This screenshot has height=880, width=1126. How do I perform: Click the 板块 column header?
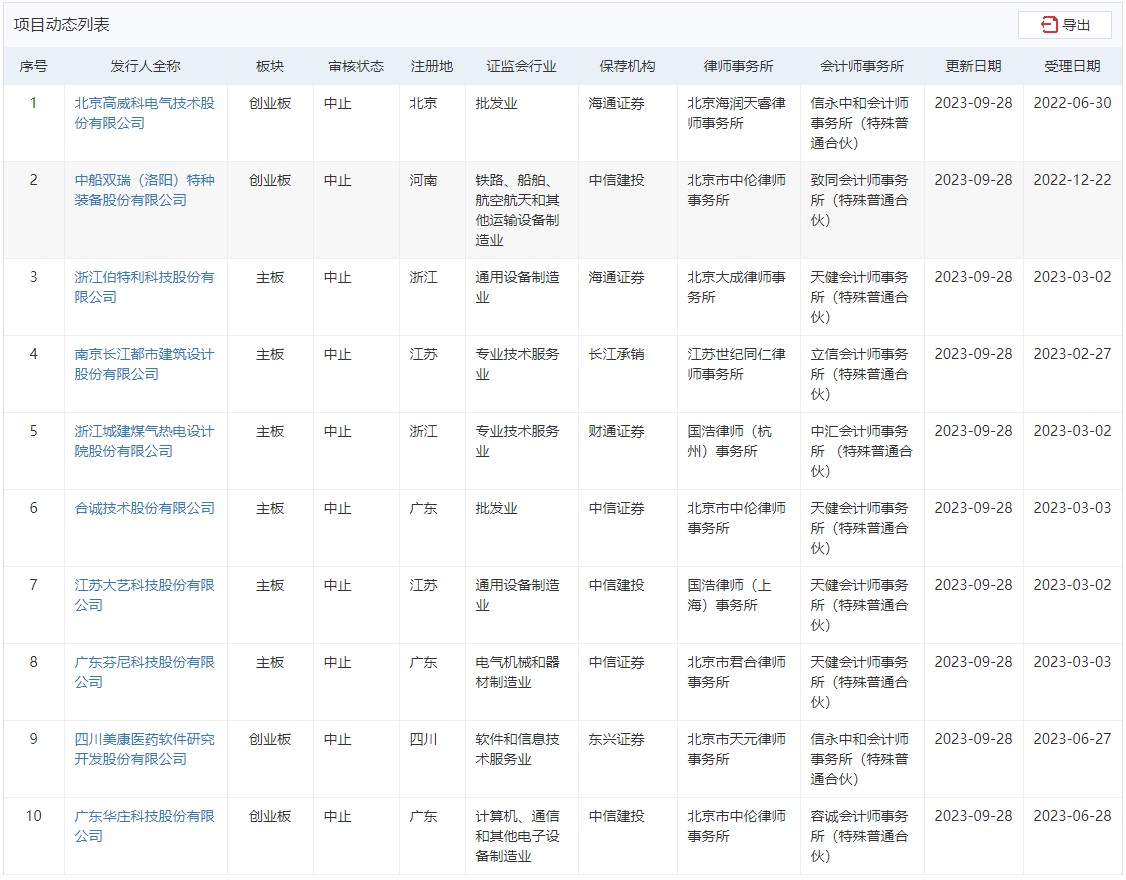point(270,66)
